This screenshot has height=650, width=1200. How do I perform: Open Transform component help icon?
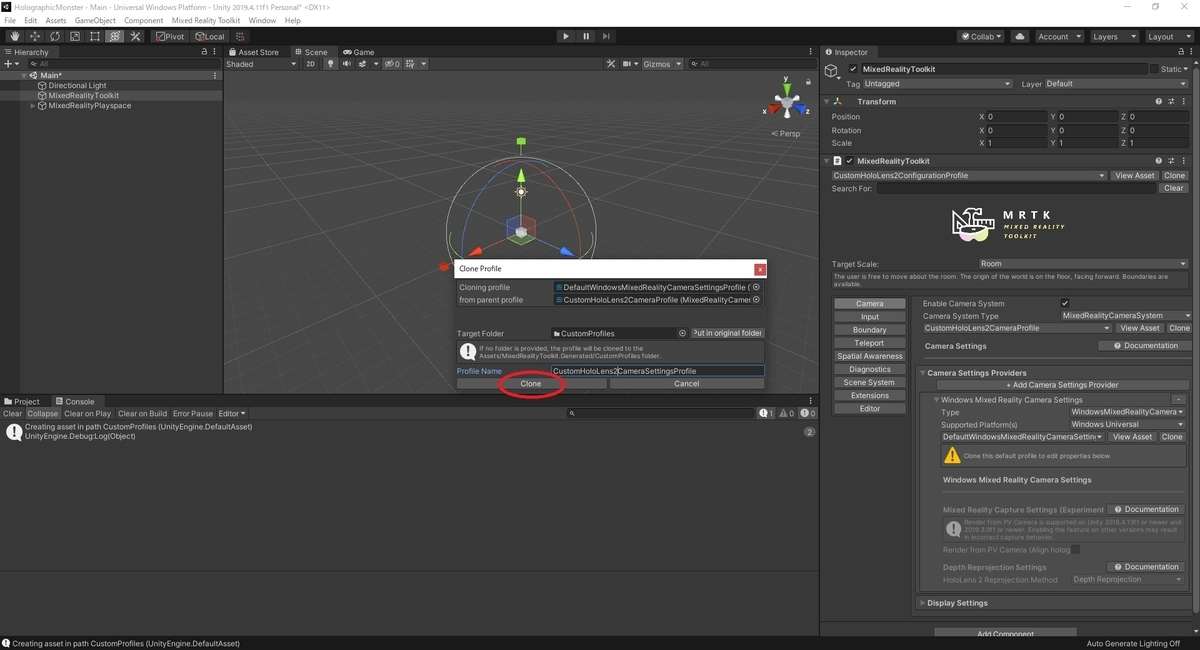point(1159,101)
